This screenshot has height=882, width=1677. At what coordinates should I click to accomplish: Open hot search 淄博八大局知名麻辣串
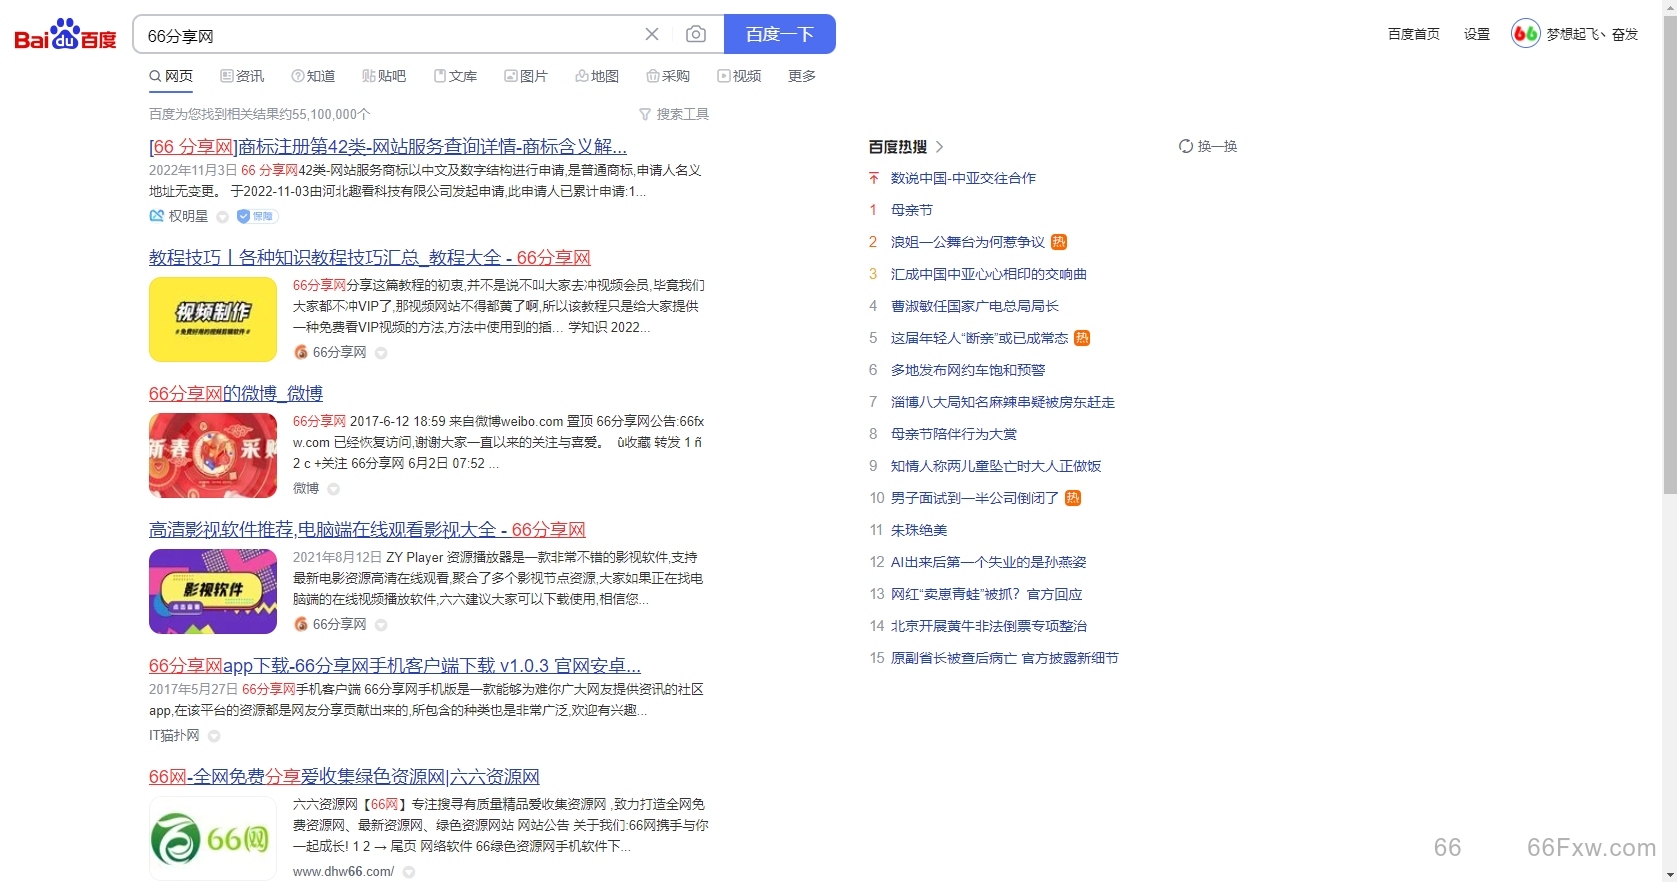(1003, 402)
